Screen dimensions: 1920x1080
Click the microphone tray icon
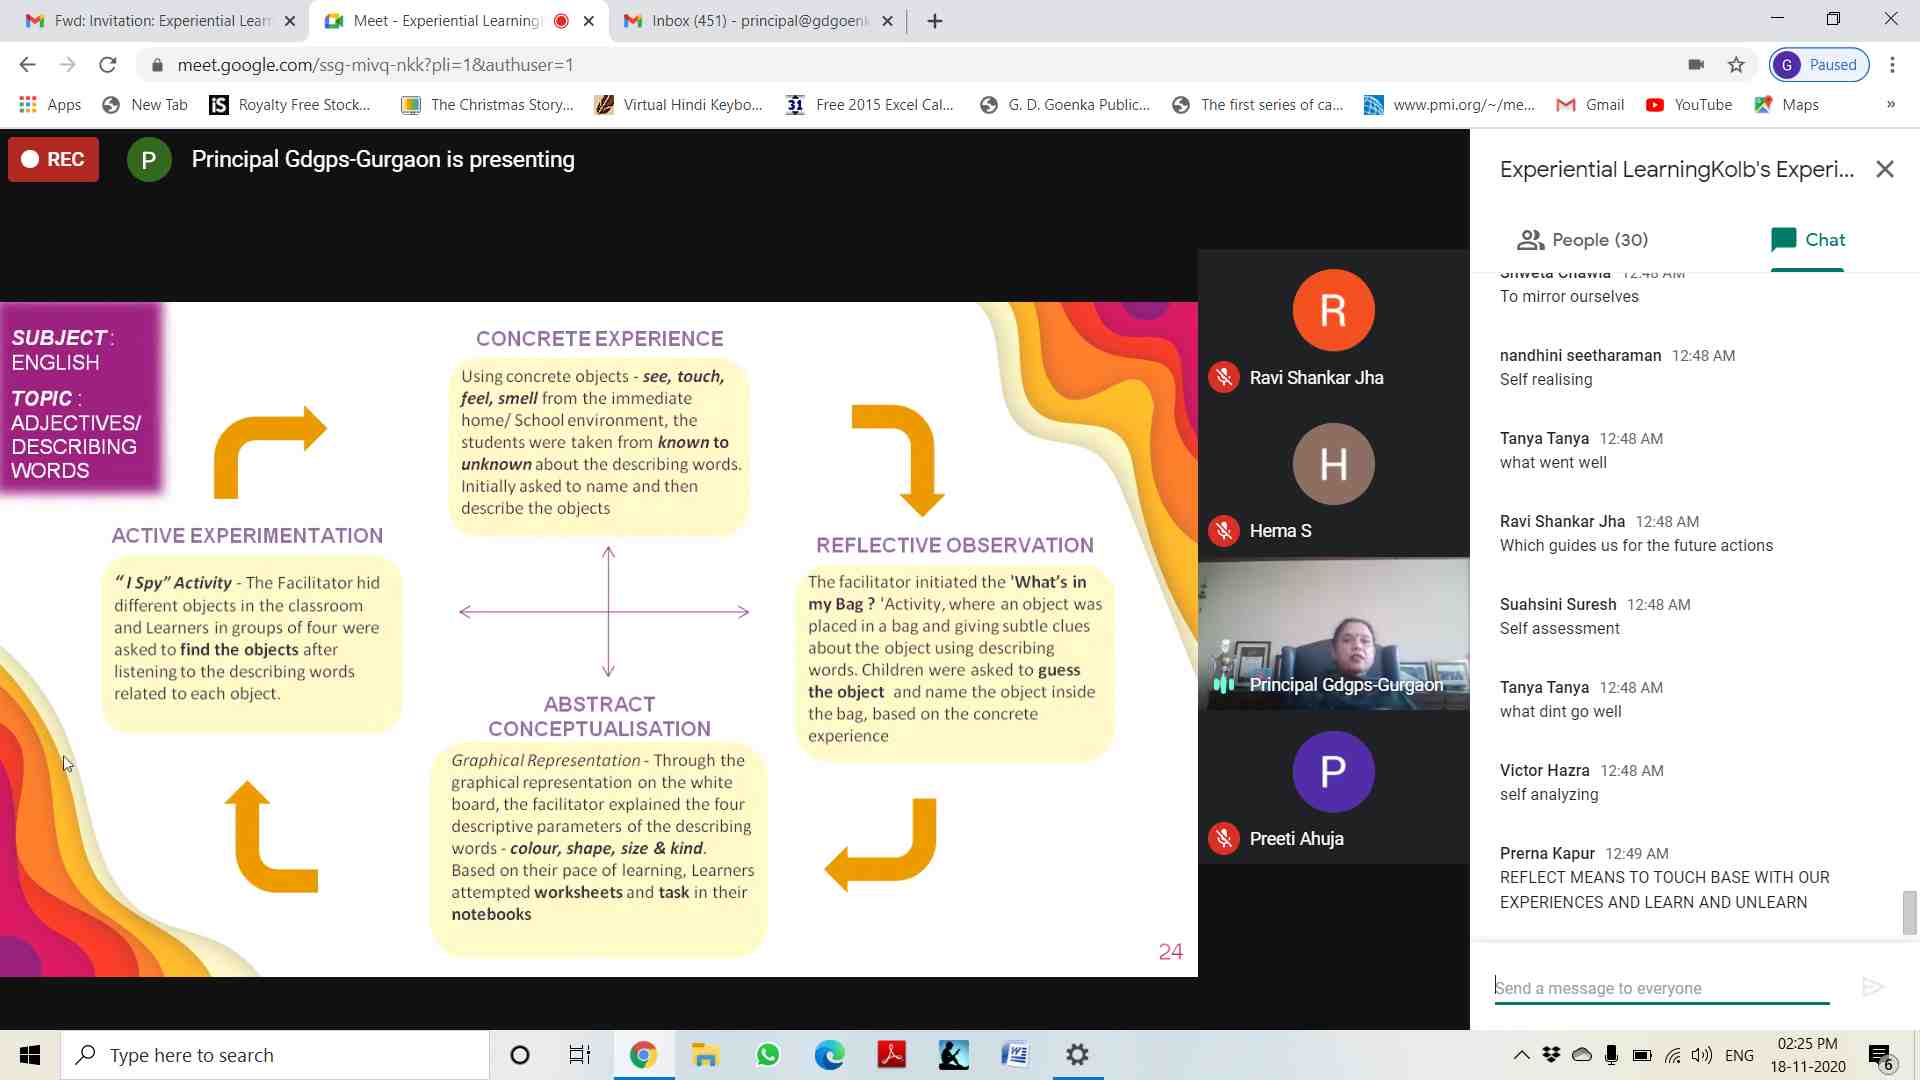pos(1611,1055)
